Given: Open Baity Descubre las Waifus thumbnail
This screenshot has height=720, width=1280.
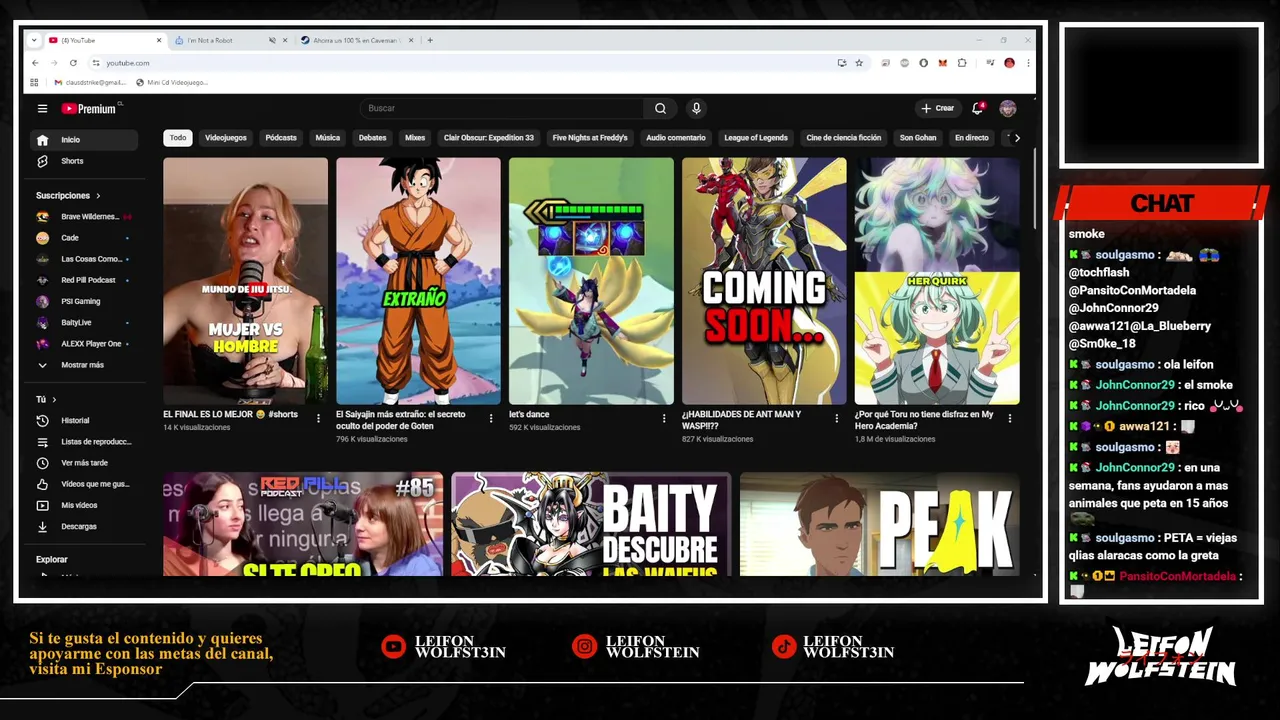Looking at the screenshot, I should point(591,524).
